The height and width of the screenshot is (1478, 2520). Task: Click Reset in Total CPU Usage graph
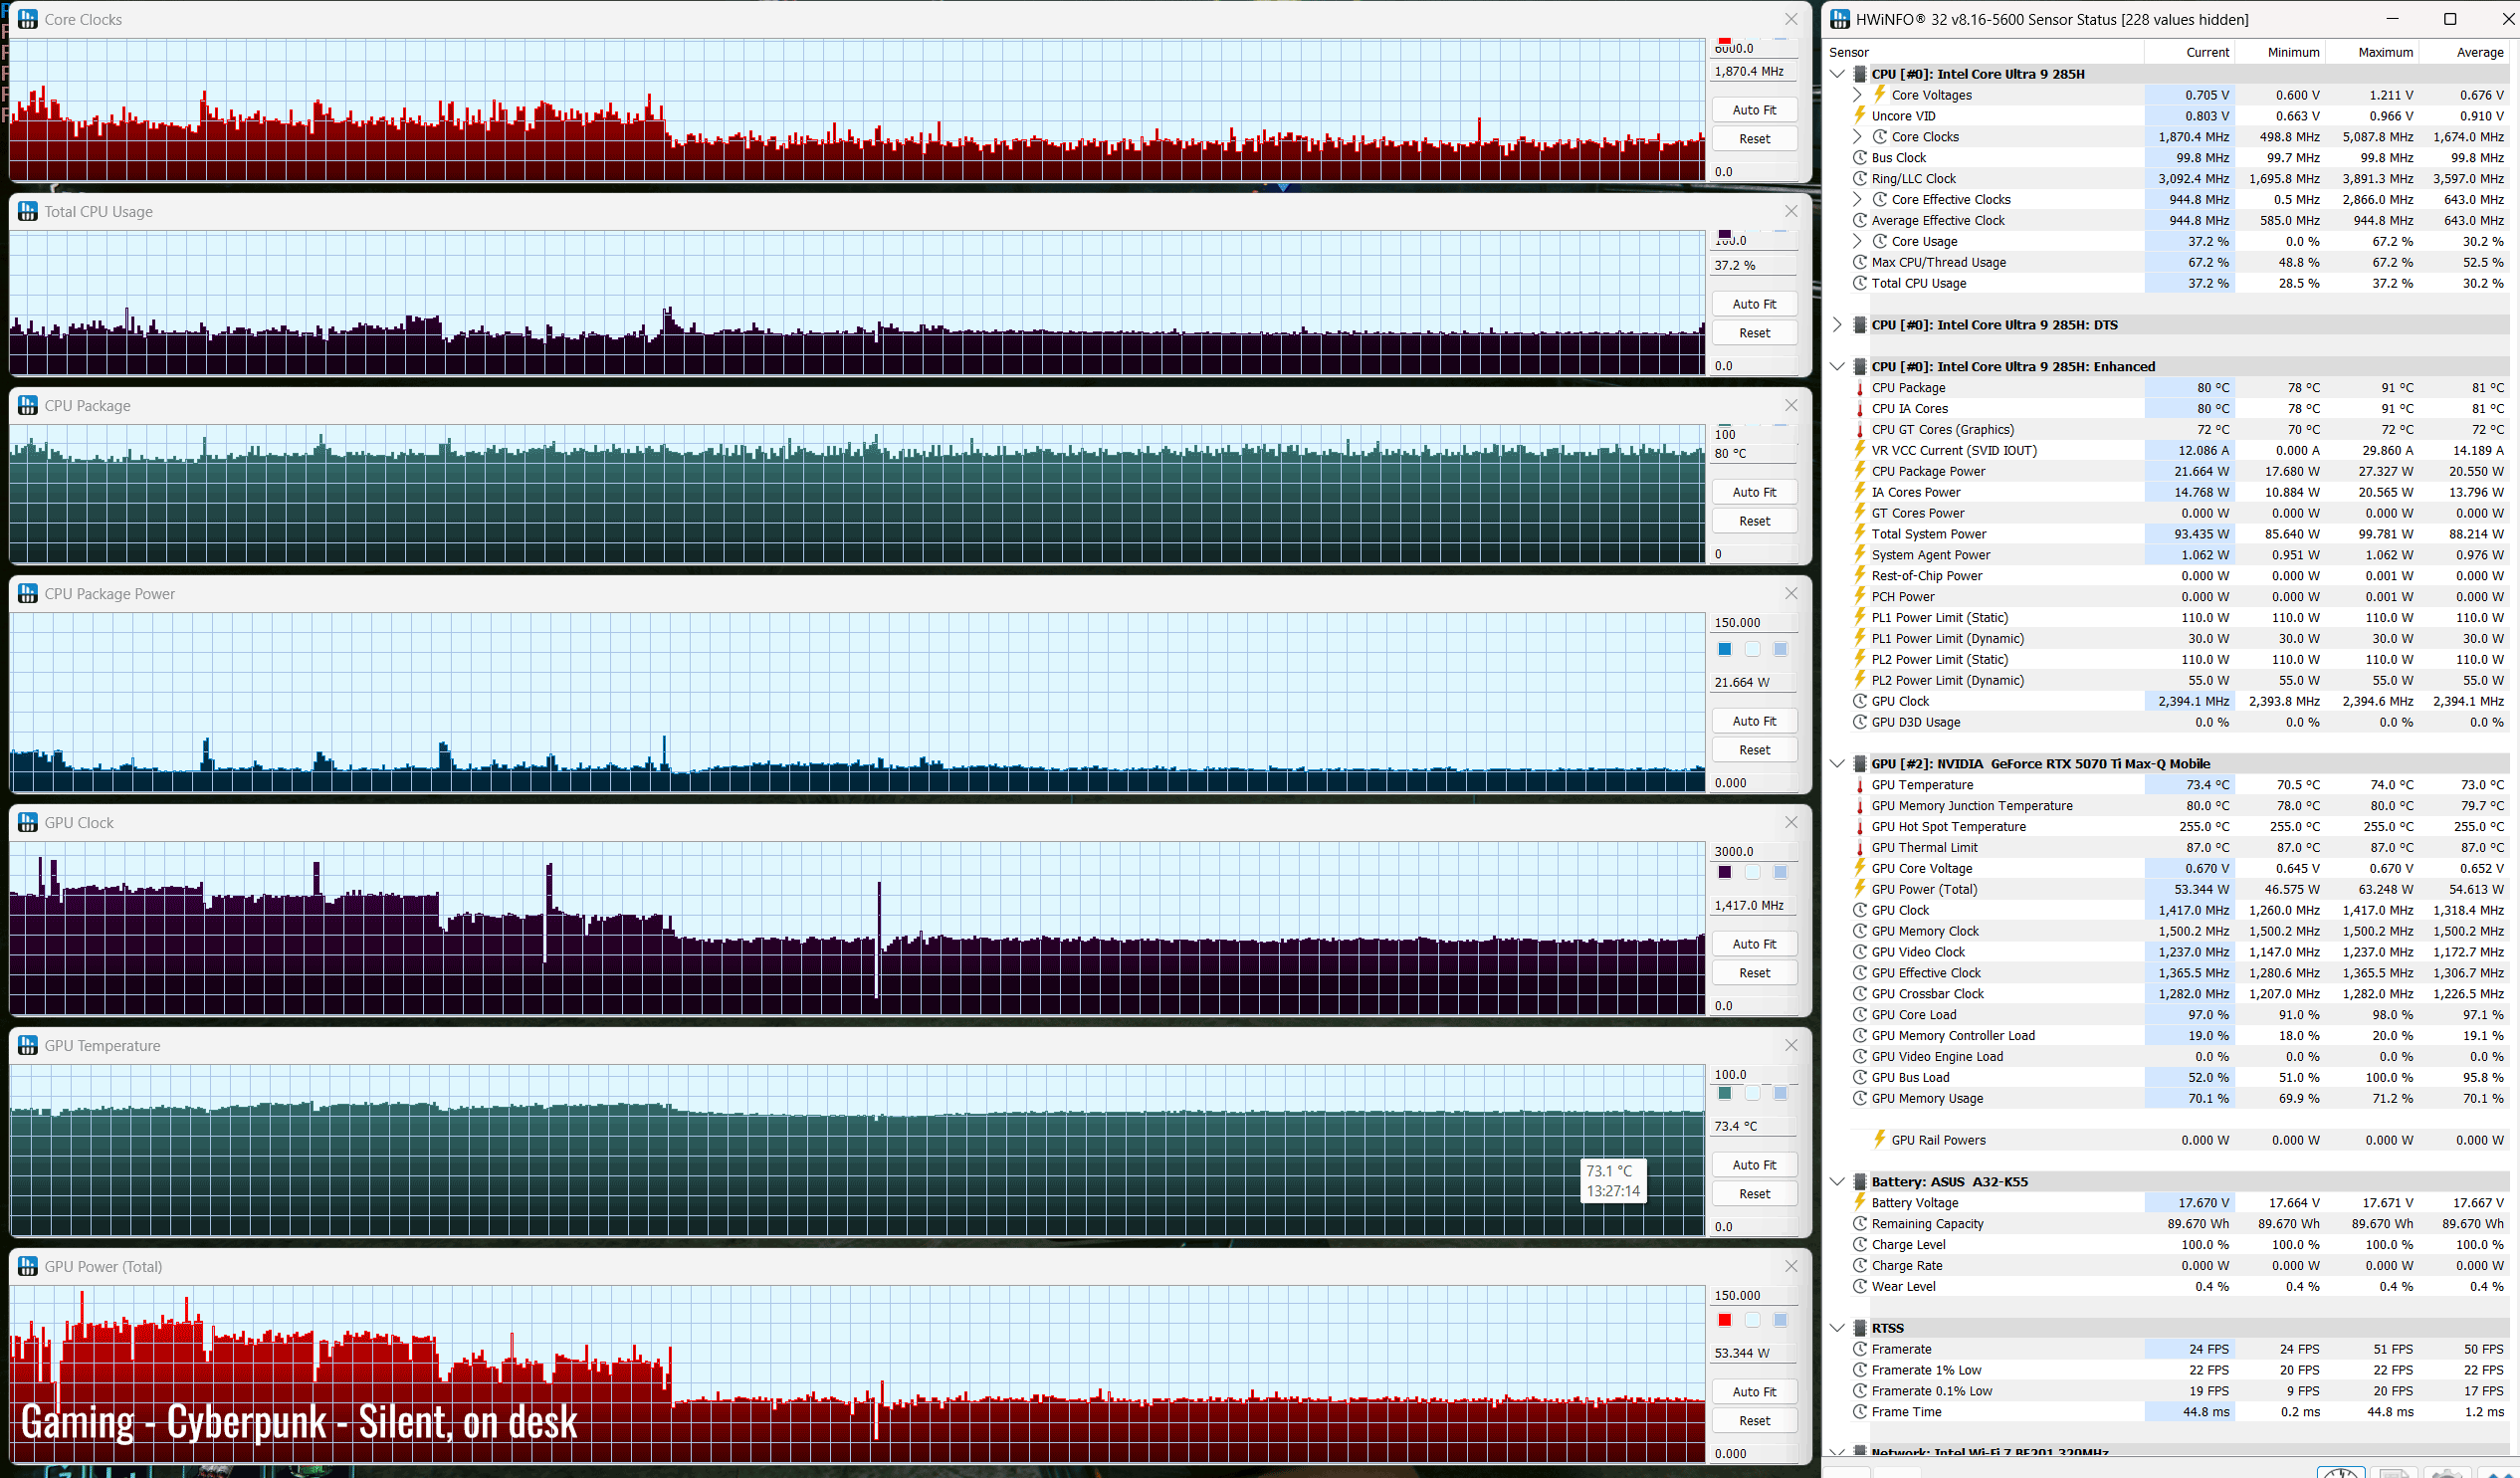1754,333
